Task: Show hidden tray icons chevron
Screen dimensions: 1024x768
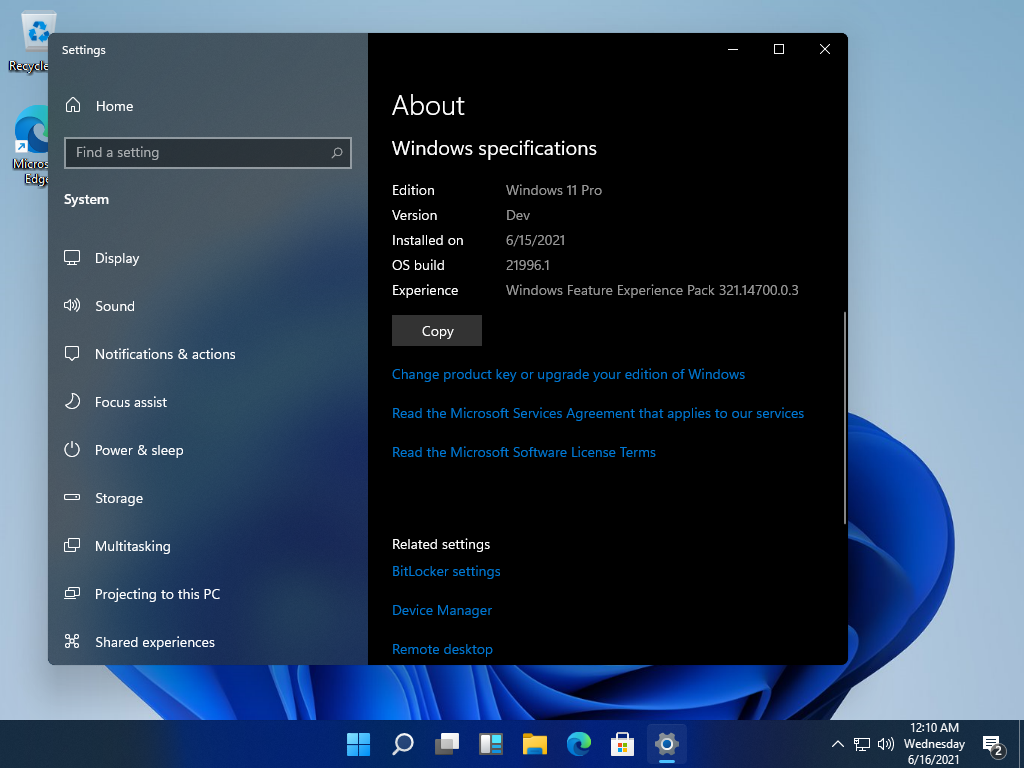Action: 838,744
